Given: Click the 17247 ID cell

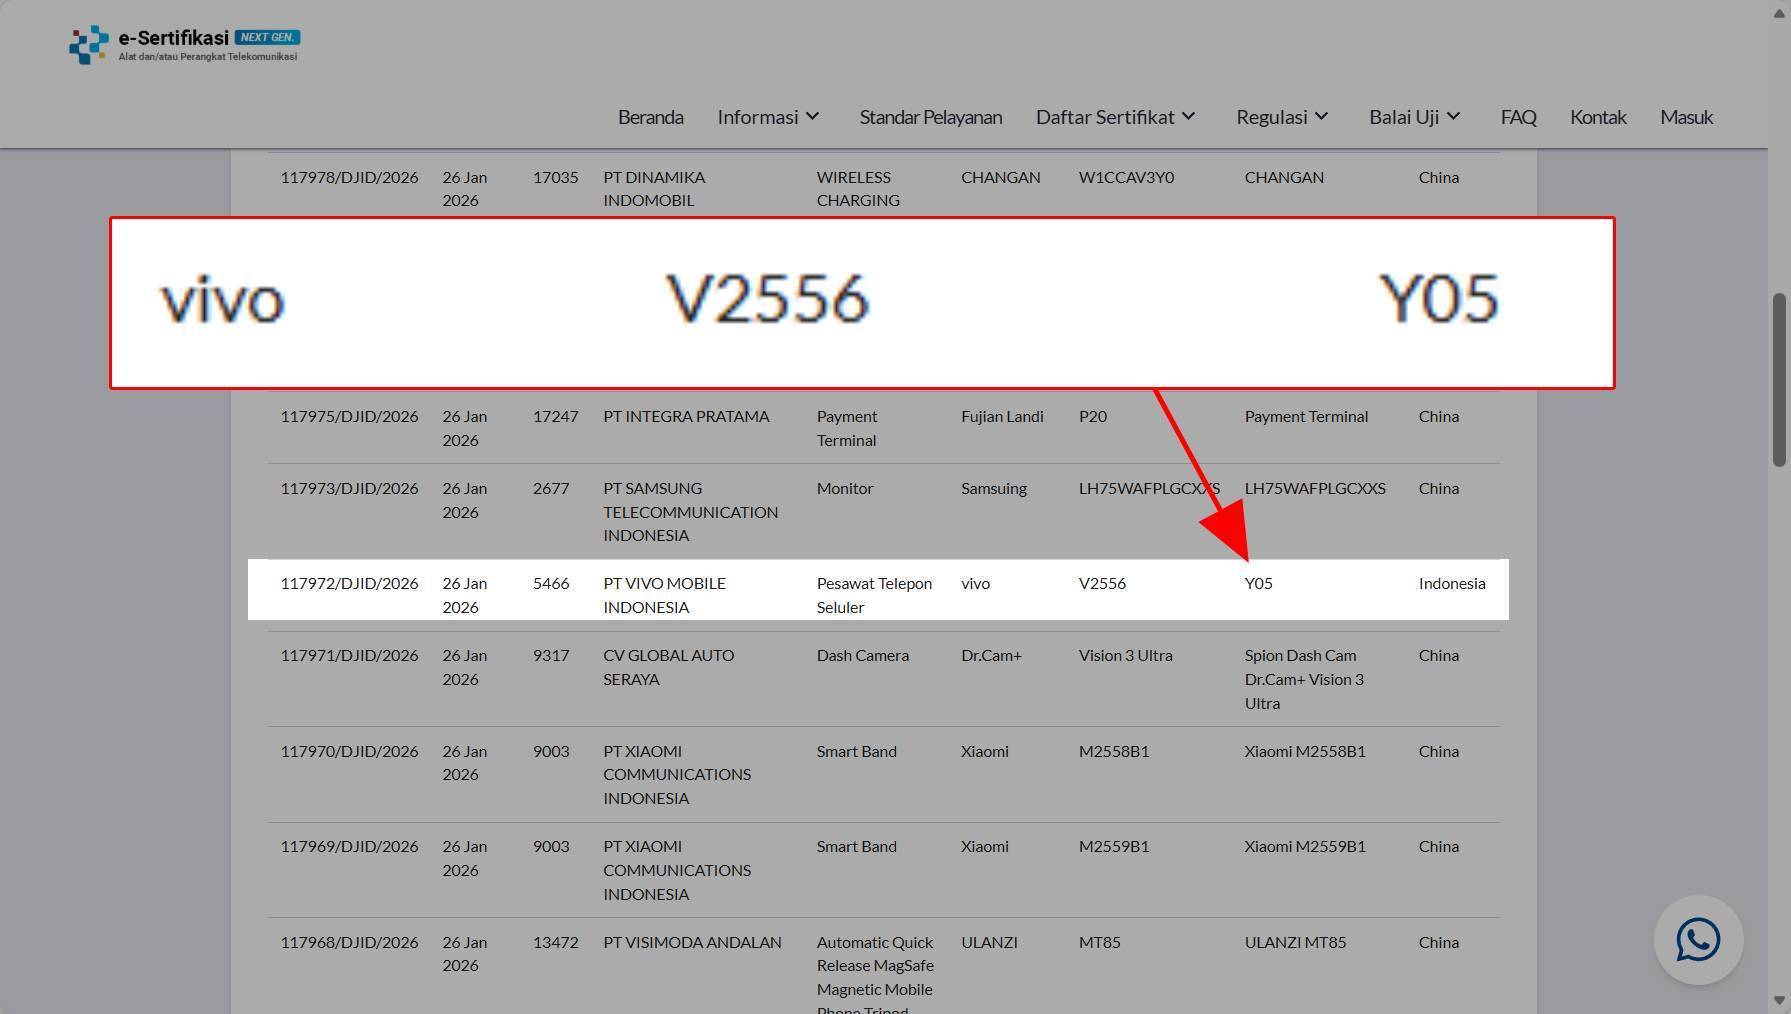Looking at the screenshot, I should [555, 416].
